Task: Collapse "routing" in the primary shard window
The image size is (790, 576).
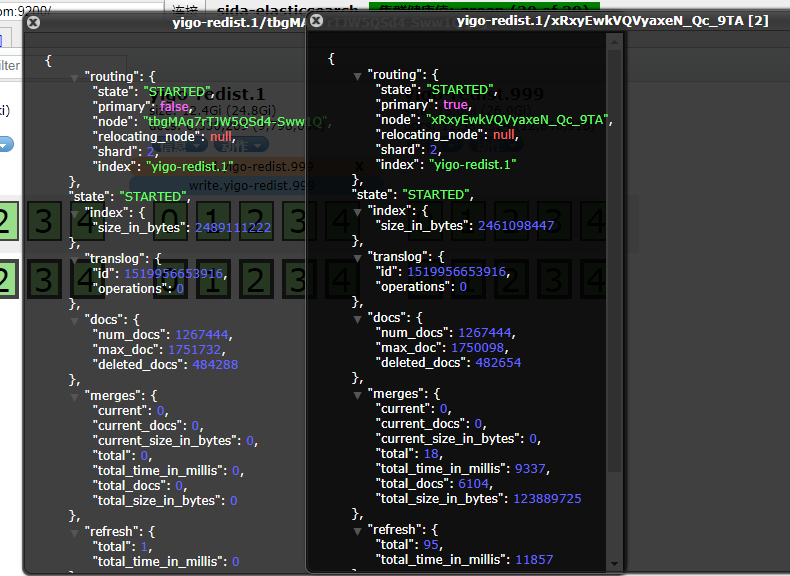Action: point(358,76)
